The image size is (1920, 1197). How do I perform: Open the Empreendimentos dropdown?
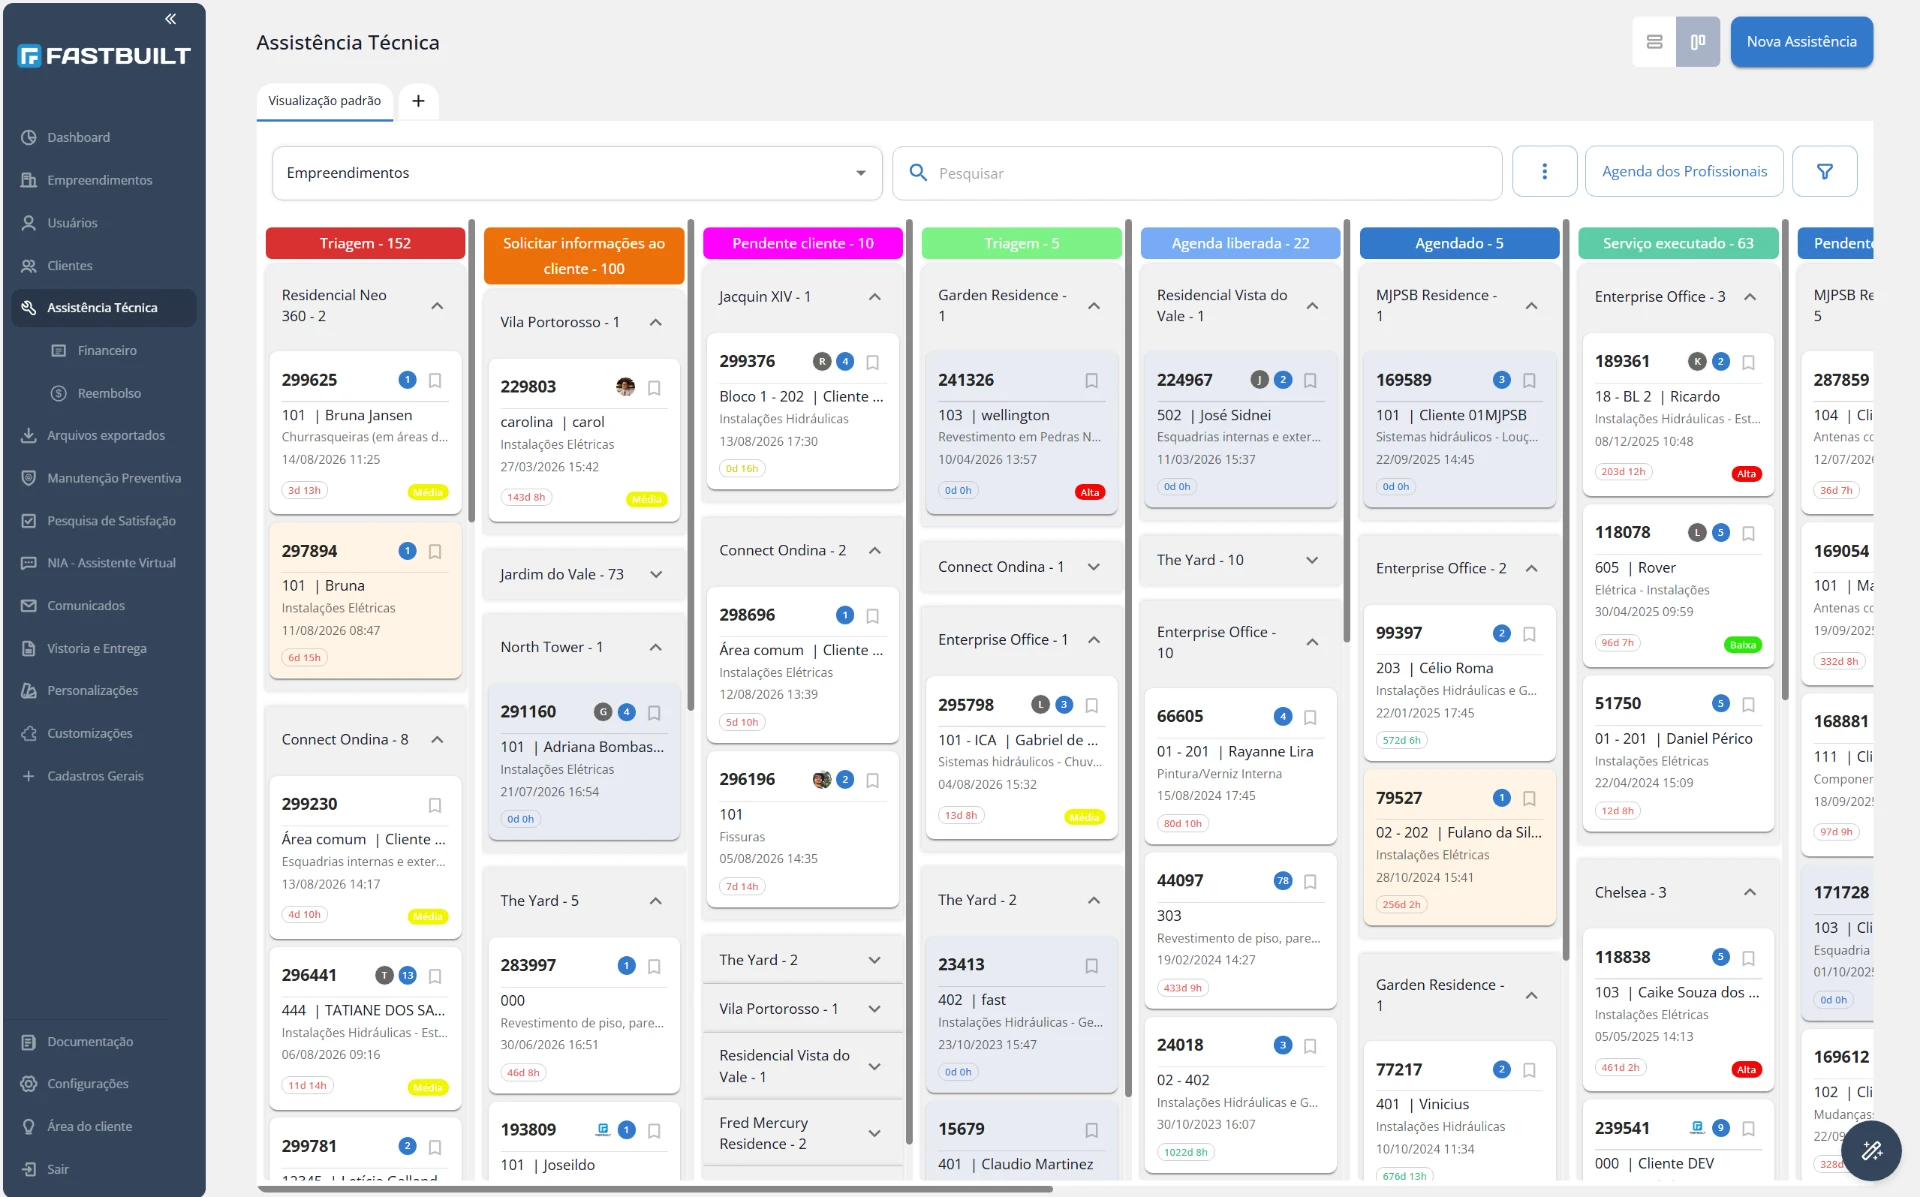click(x=577, y=173)
